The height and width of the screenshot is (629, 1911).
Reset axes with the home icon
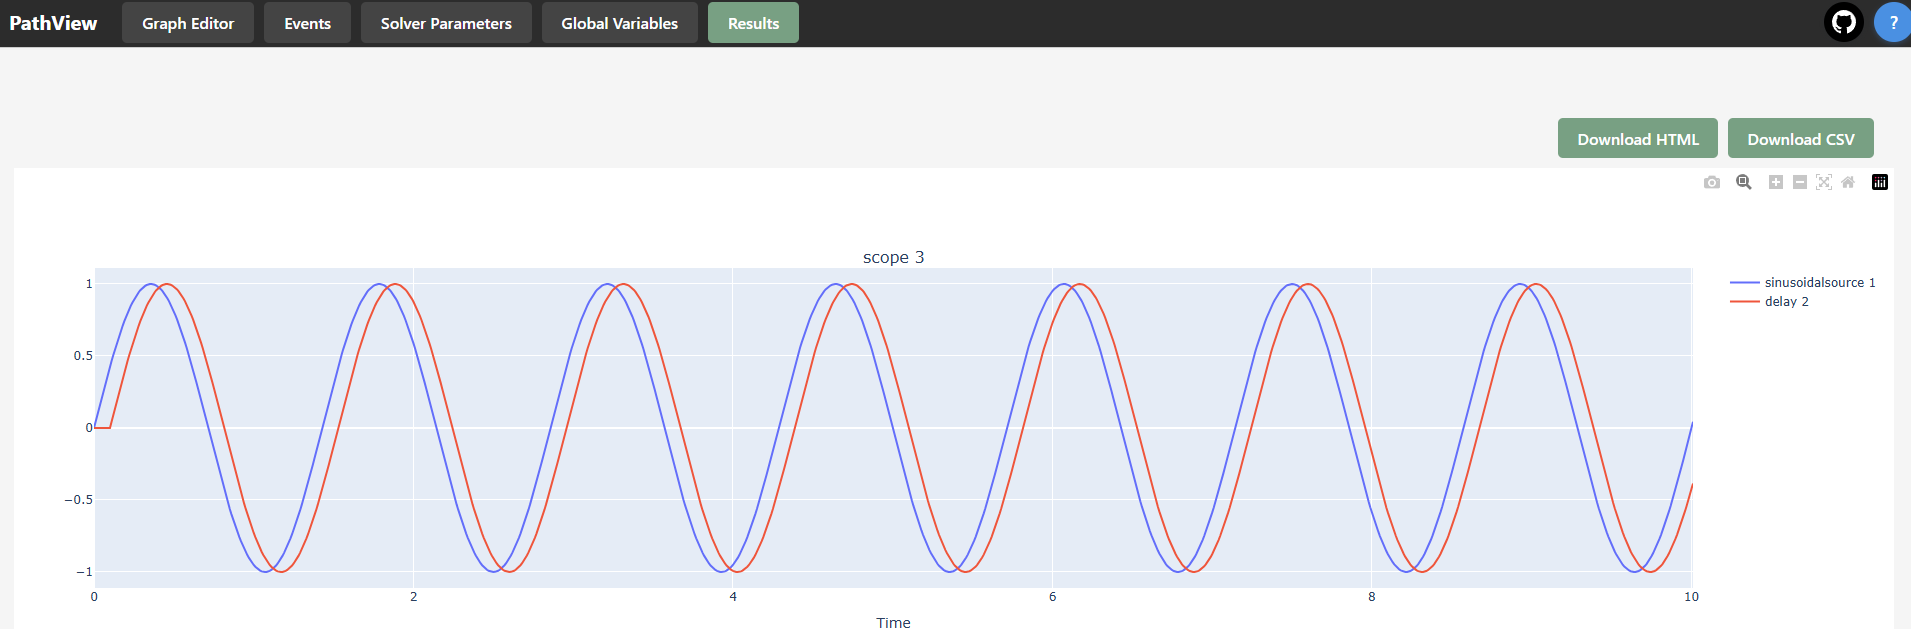point(1848,182)
